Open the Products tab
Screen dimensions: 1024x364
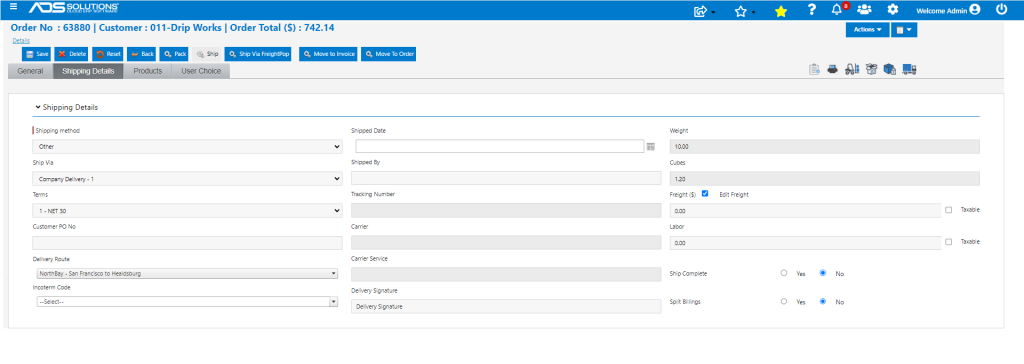pyautogui.click(x=148, y=71)
